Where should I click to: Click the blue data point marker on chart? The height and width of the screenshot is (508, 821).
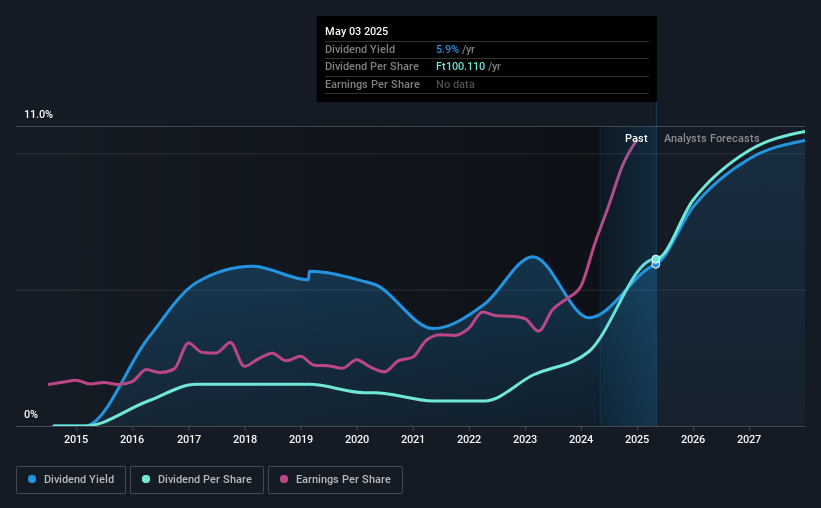656,265
